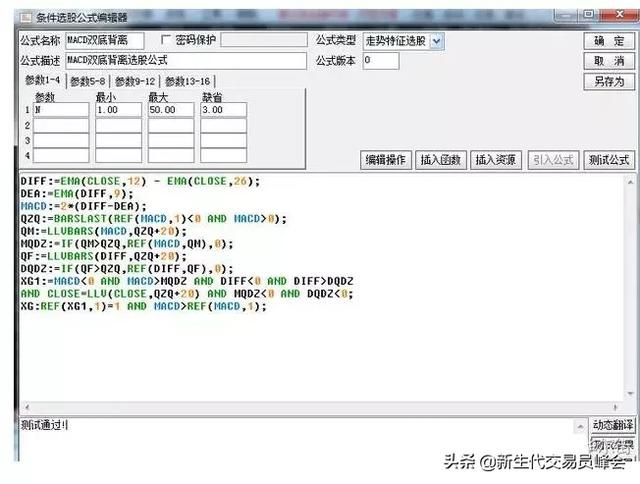Click the 确定 button

coord(609,41)
